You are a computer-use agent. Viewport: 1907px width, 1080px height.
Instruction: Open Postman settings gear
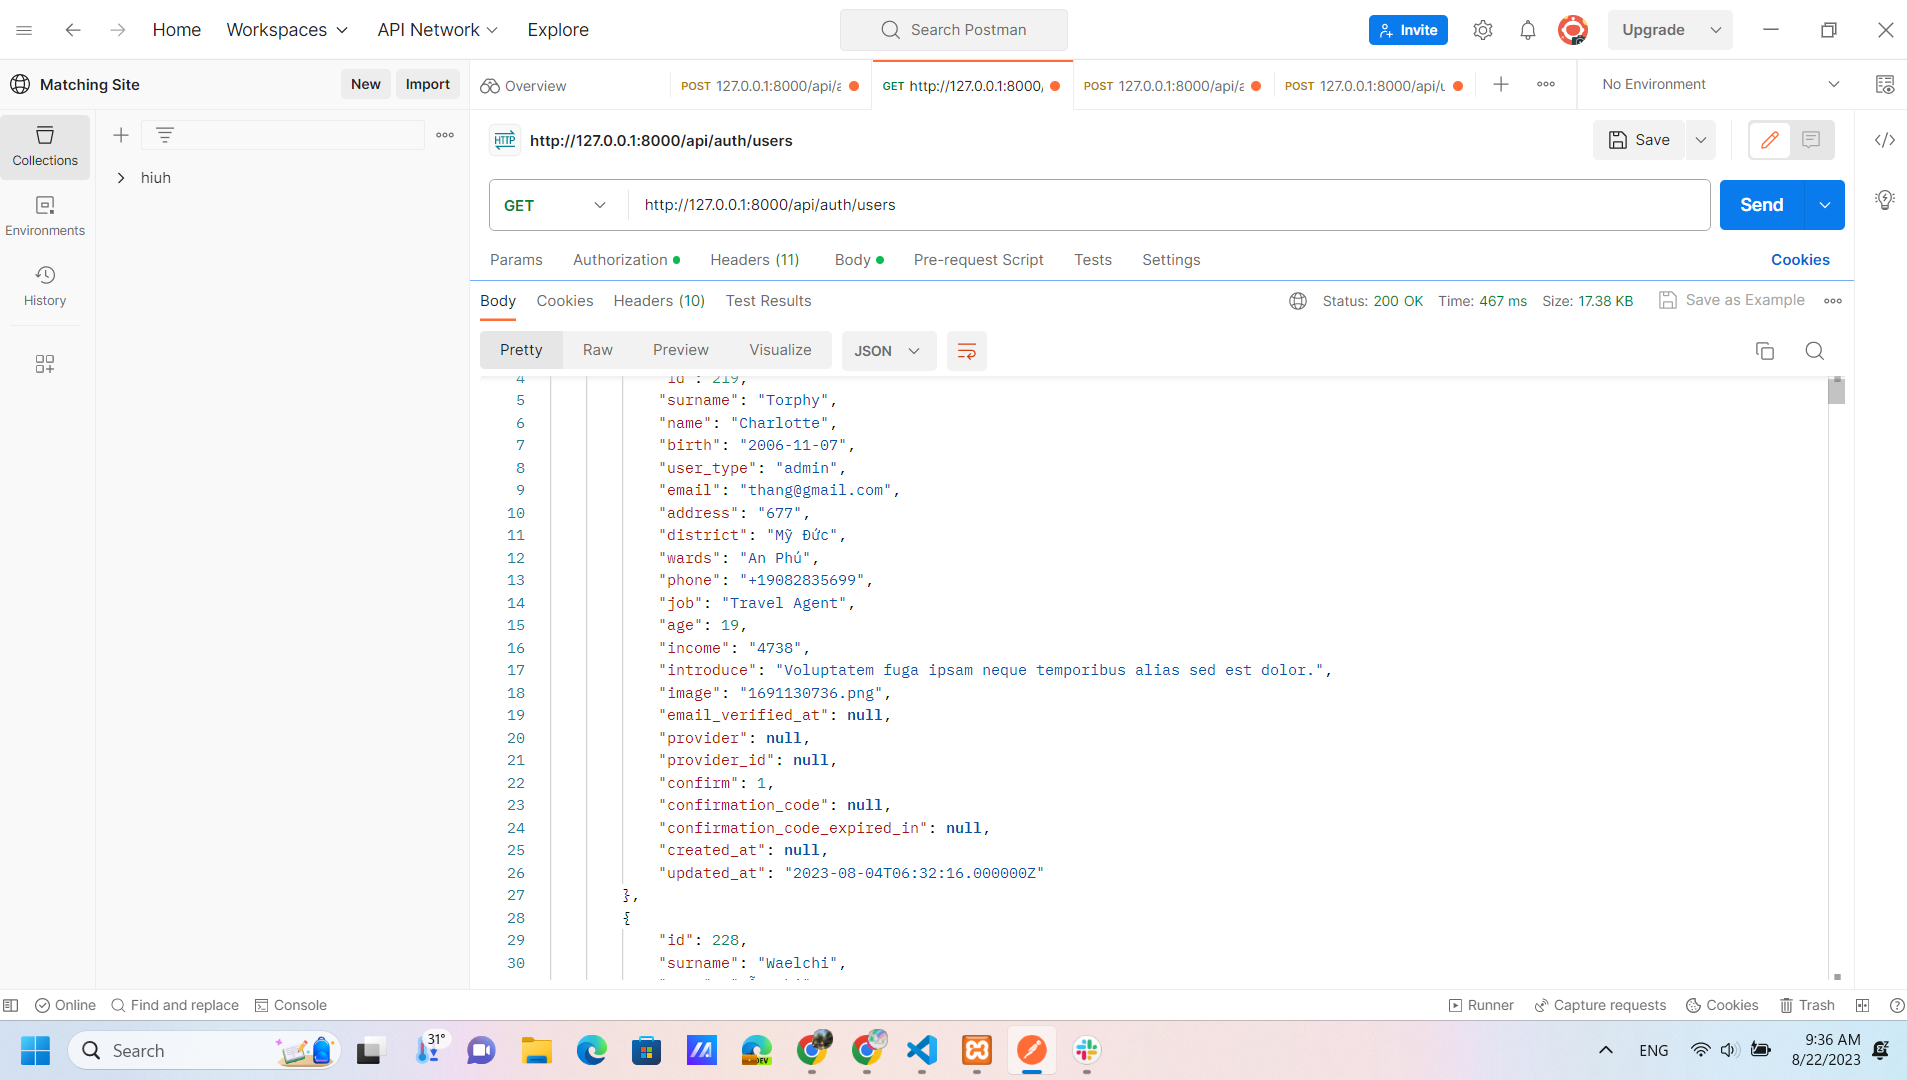(x=1483, y=30)
